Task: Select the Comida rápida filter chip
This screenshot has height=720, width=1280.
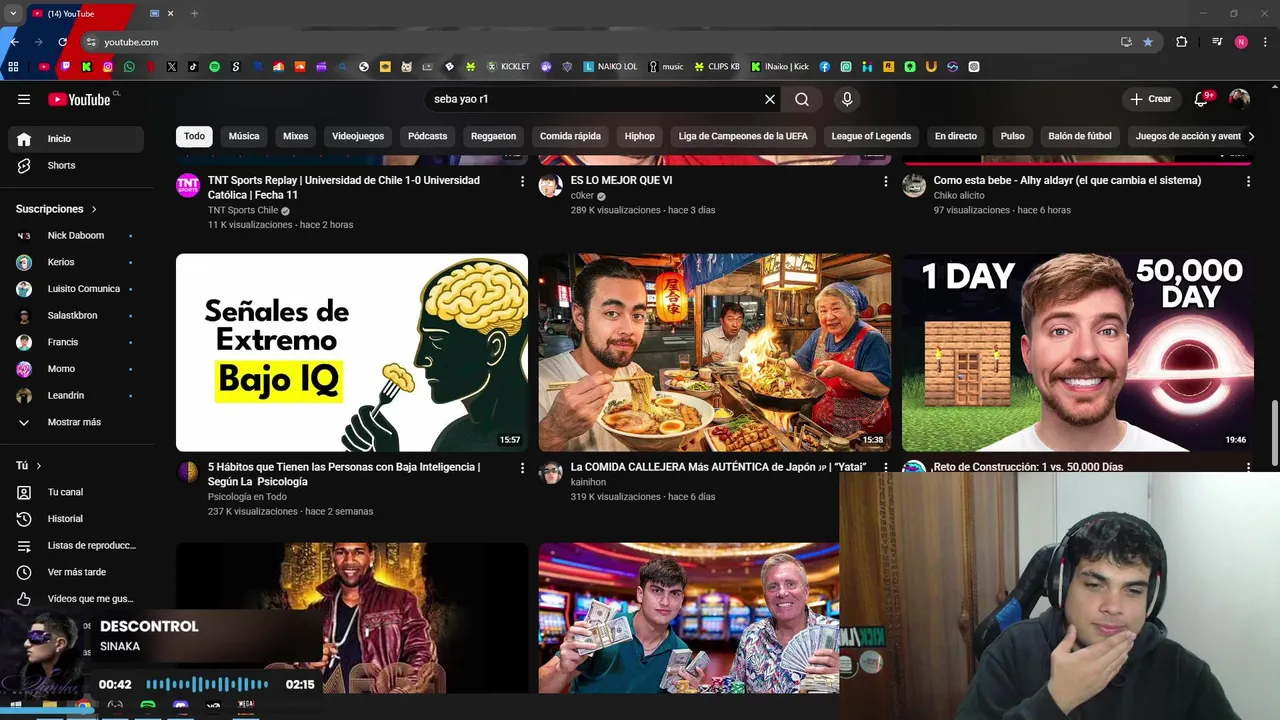Action: (570, 136)
